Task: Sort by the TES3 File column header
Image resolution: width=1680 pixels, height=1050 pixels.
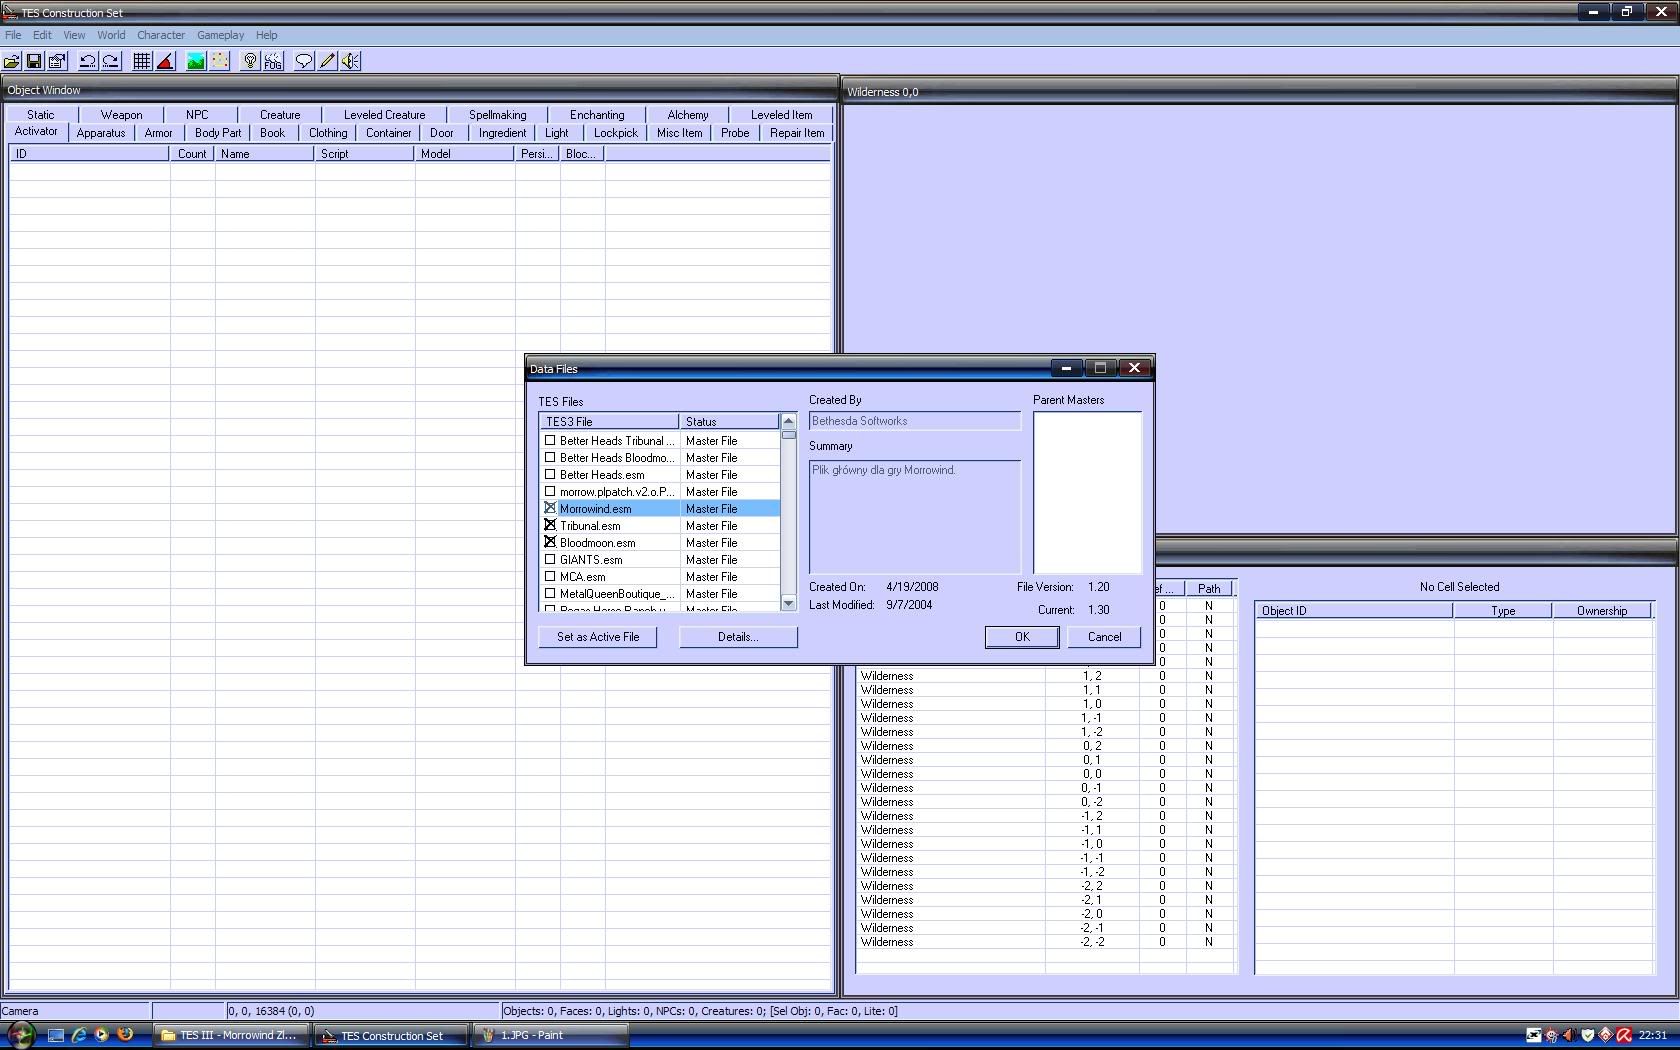Action: pyautogui.click(x=610, y=422)
